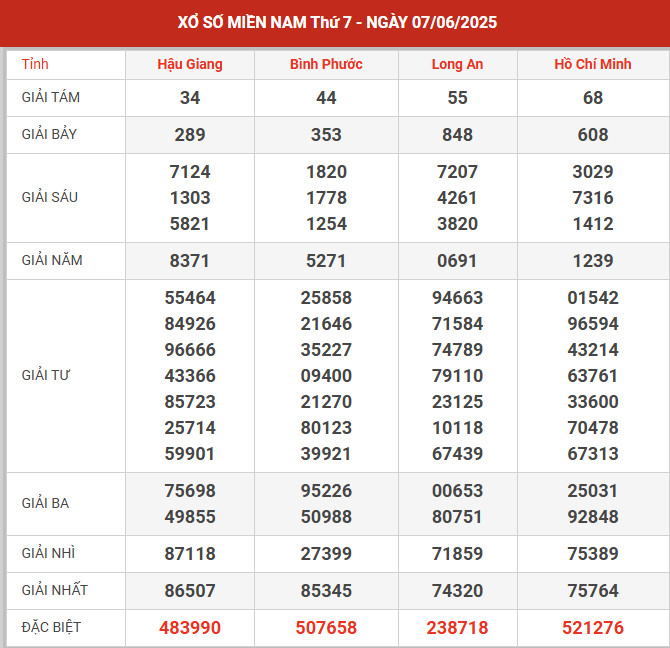Screen dimensions: 670x648
Task: Click the GIẢI BA row label
Action: point(45,503)
